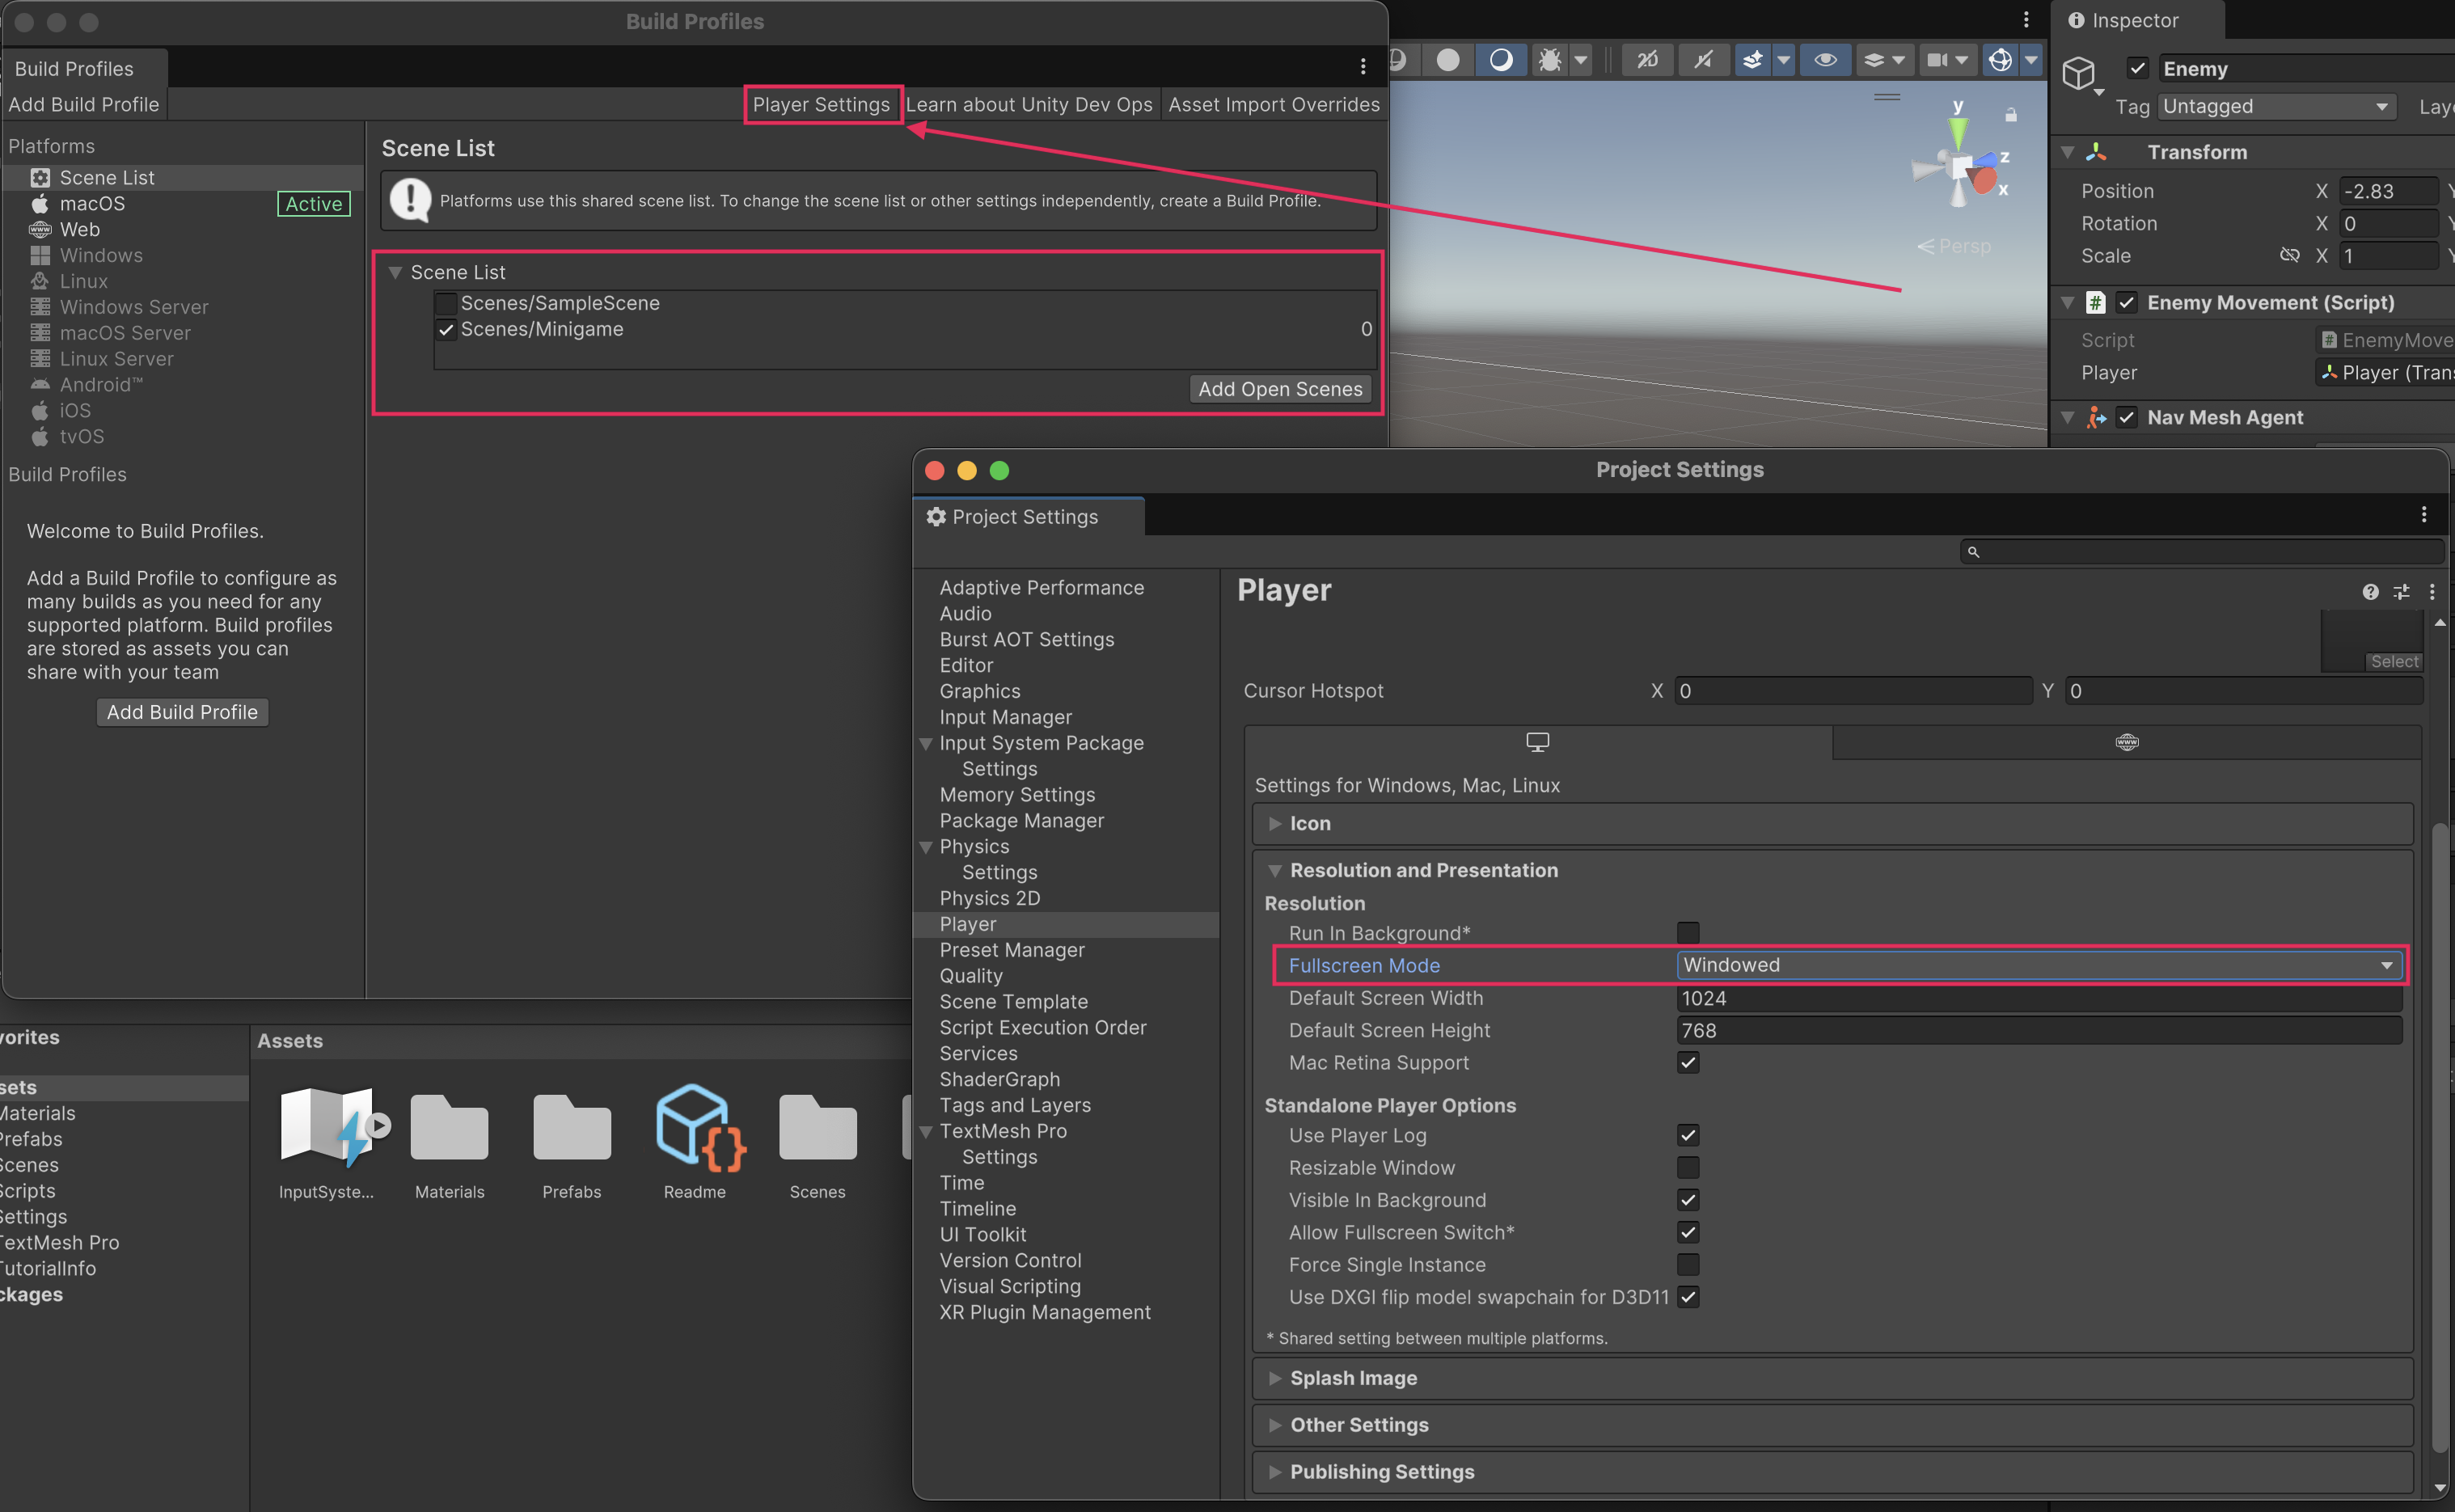Toggle scene lighting button in Scene toolbar

[x=1501, y=60]
